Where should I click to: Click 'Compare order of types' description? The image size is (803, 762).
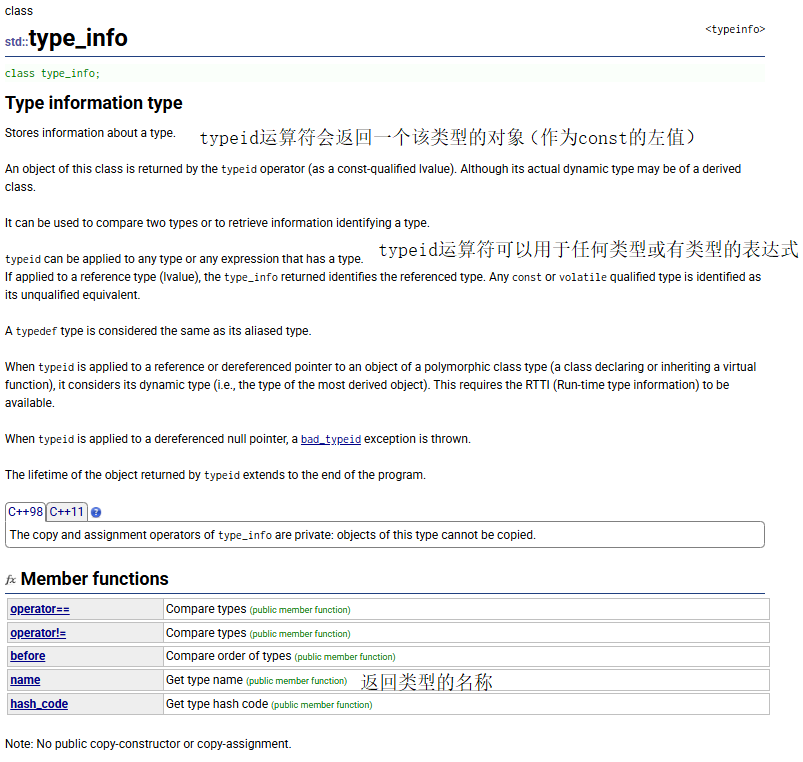click(x=228, y=656)
